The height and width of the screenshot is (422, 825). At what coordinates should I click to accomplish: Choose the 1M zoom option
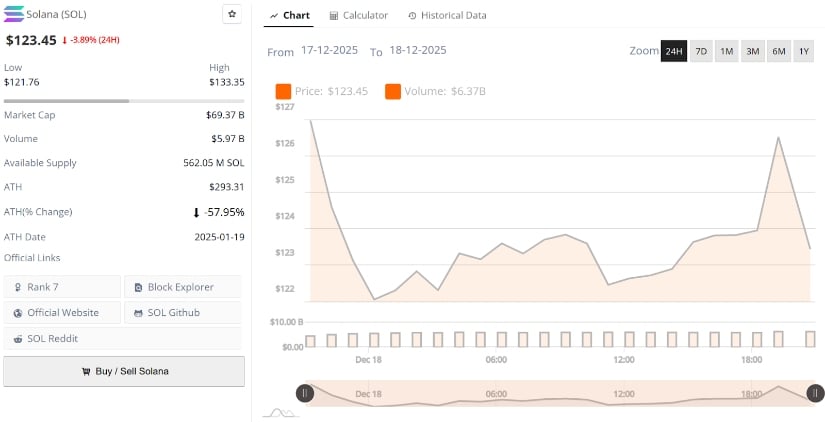(x=727, y=51)
